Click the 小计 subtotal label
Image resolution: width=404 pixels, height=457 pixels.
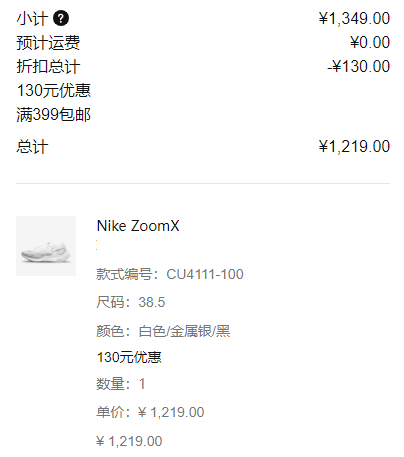32,19
